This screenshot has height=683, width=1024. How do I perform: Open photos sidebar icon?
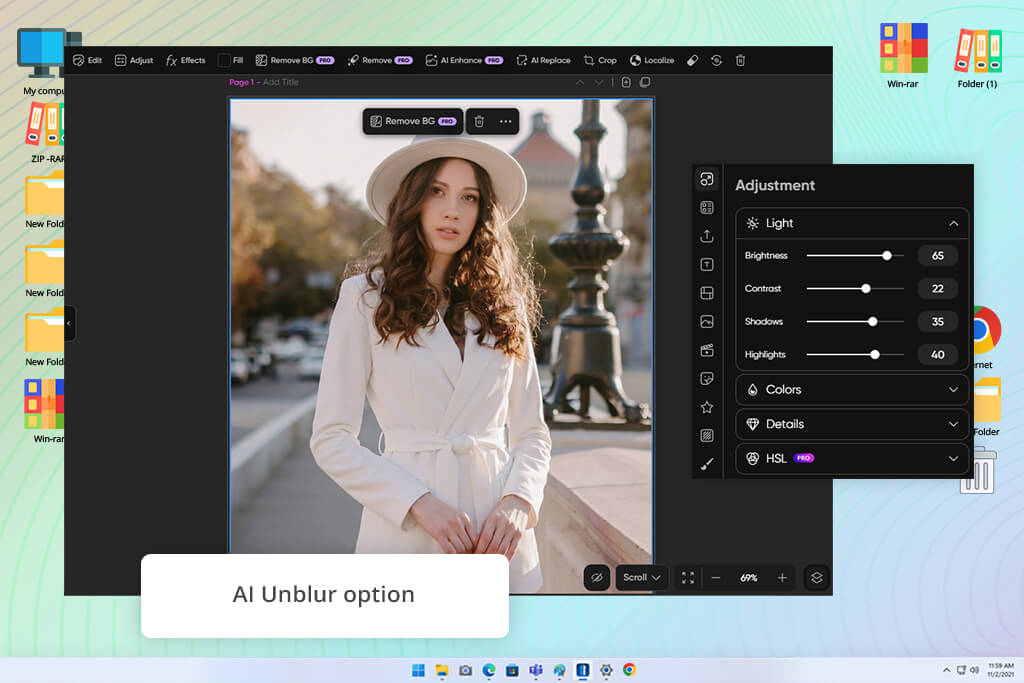[x=707, y=321]
